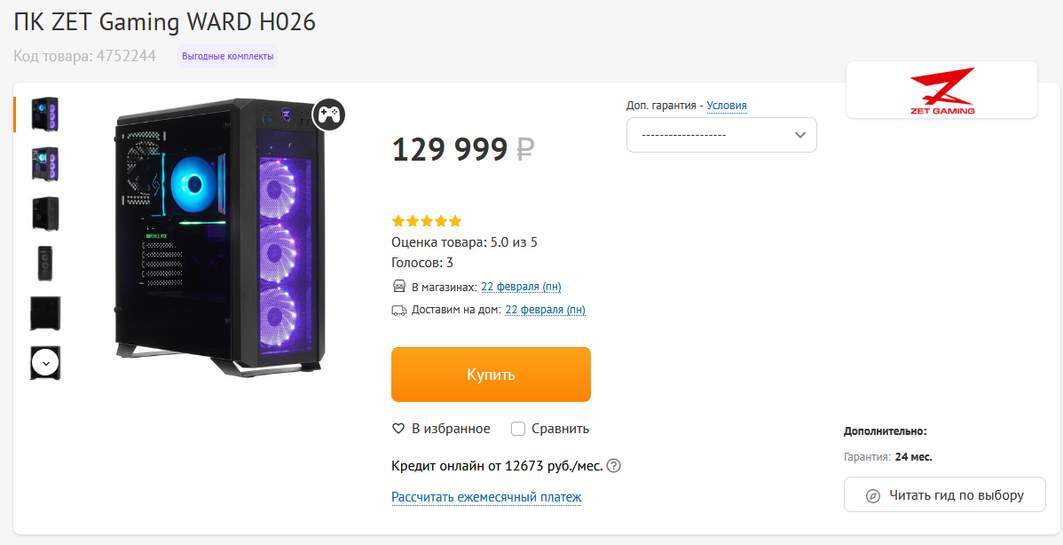Click the in-store date "22 февраля (пн)"
This screenshot has height=545, width=1063.
click(x=521, y=287)
